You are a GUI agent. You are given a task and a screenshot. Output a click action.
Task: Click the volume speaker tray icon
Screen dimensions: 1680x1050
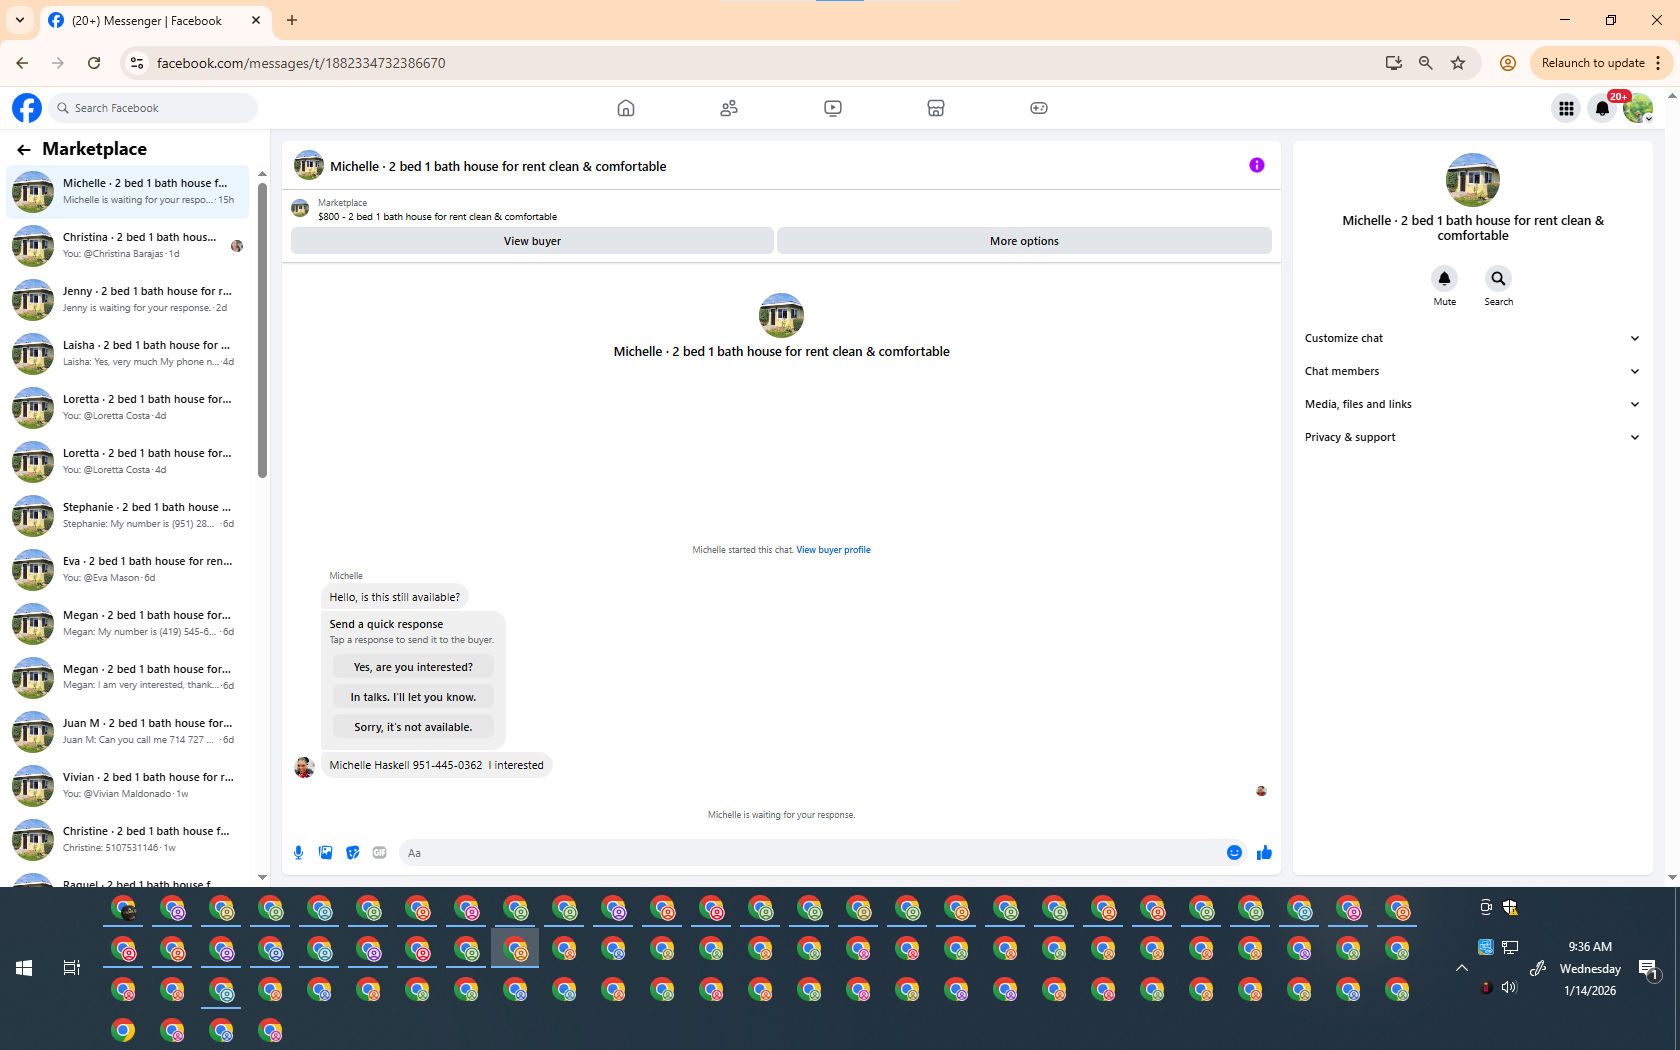[1509, 988]
